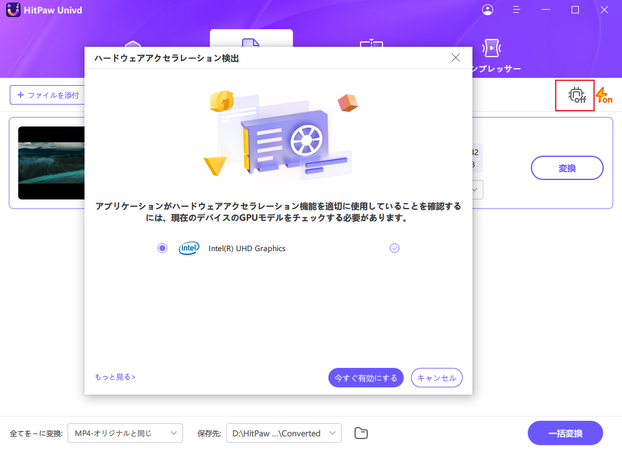The width and height of the screenshot is (622, 450).
Task: Click the 変換 button for the video
Action: point(566,168)
